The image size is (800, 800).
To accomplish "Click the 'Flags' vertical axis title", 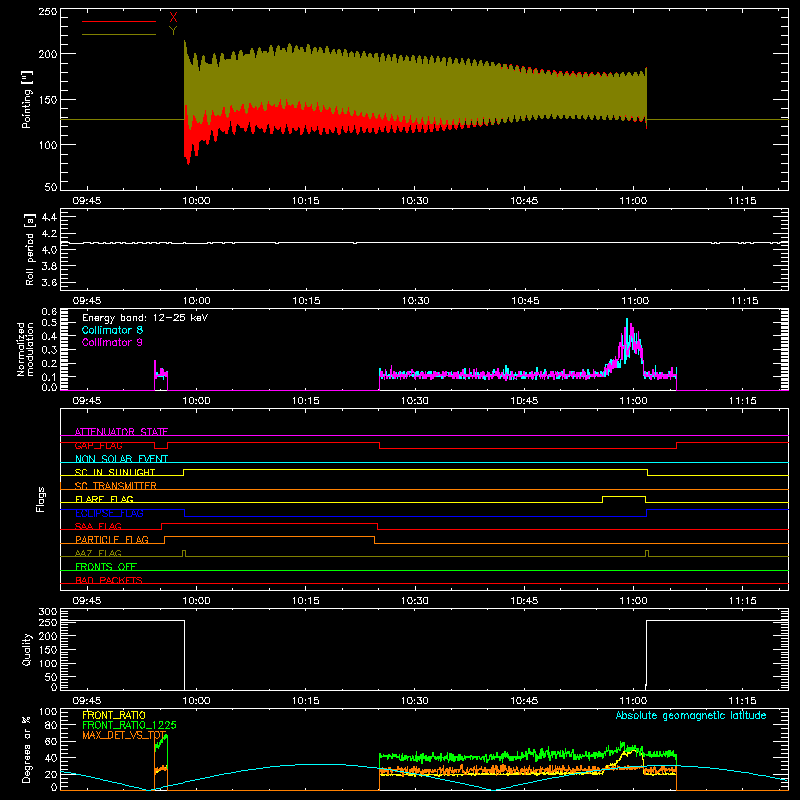I will (x=40, y=499).
